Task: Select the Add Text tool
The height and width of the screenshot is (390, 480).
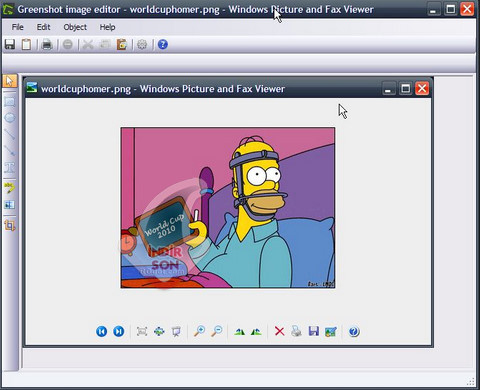Action: pyautogui.click(x=10, y=167)
